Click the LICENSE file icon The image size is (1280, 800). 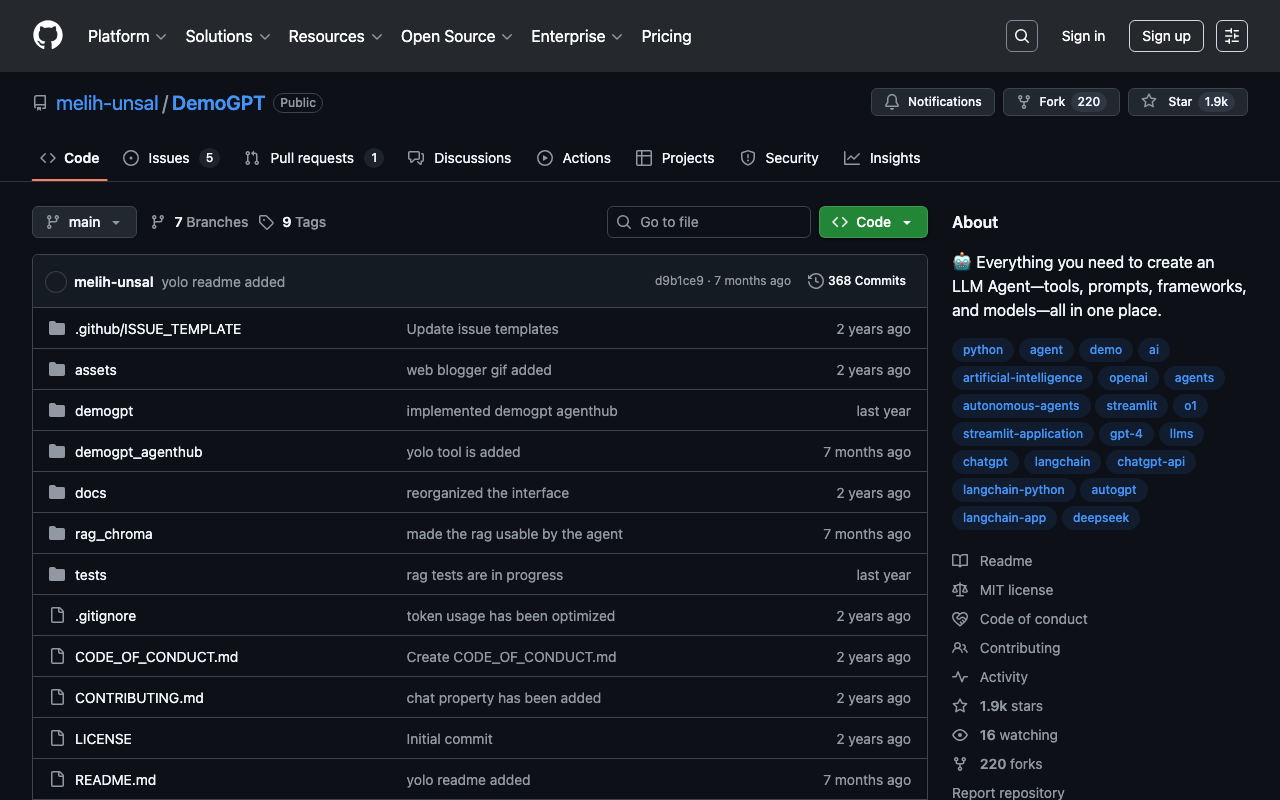pos(57,739)
